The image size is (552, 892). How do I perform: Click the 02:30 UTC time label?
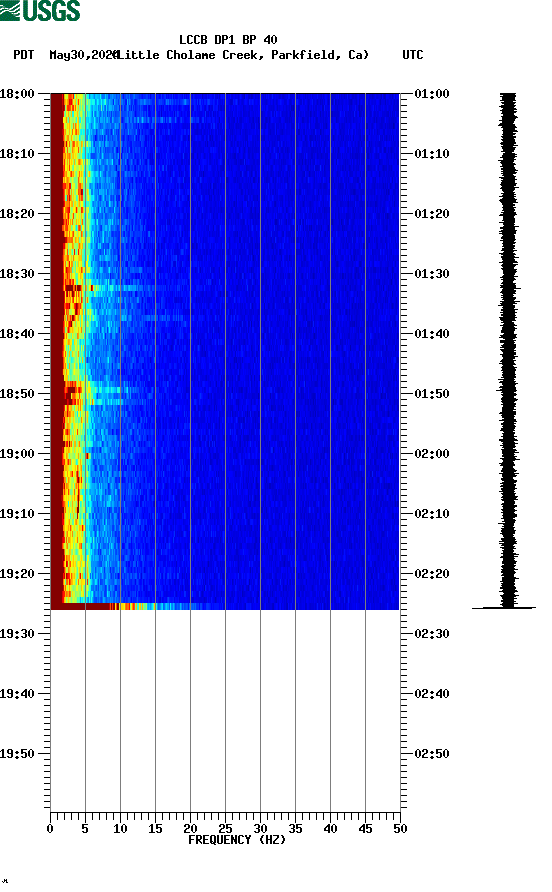[432, 634]
